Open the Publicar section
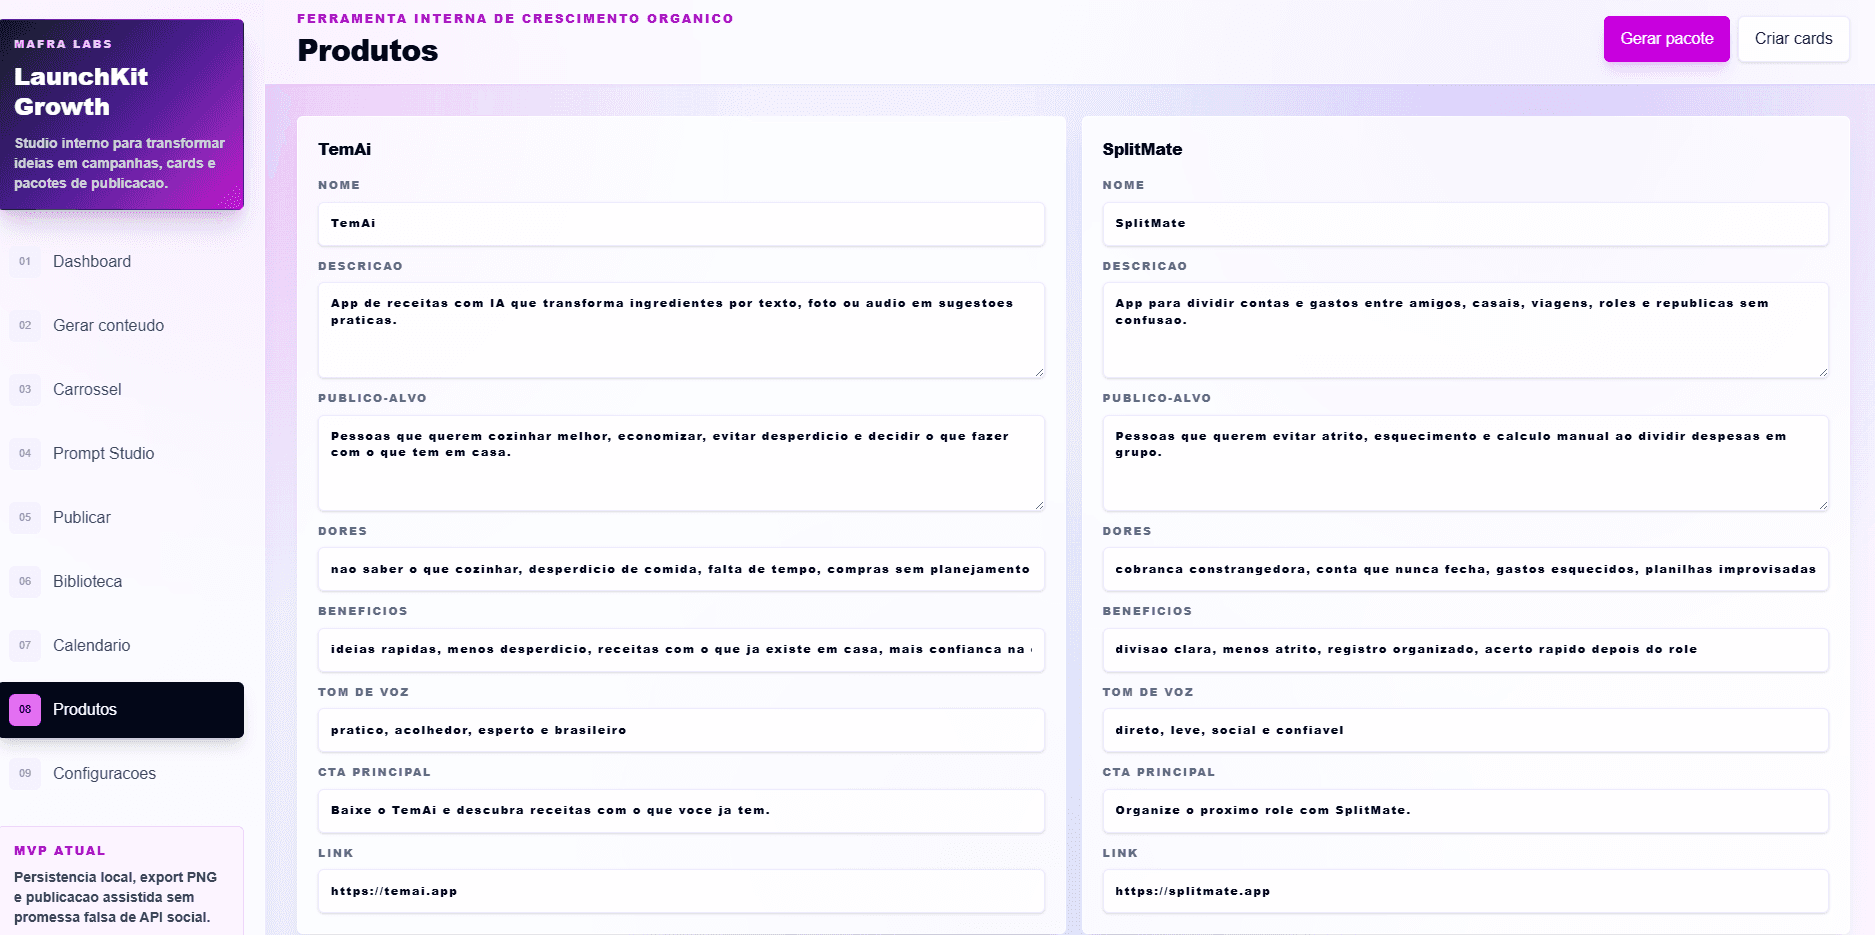The width and height of the screenshot is (1875, 935). click(x=122, y=518)
